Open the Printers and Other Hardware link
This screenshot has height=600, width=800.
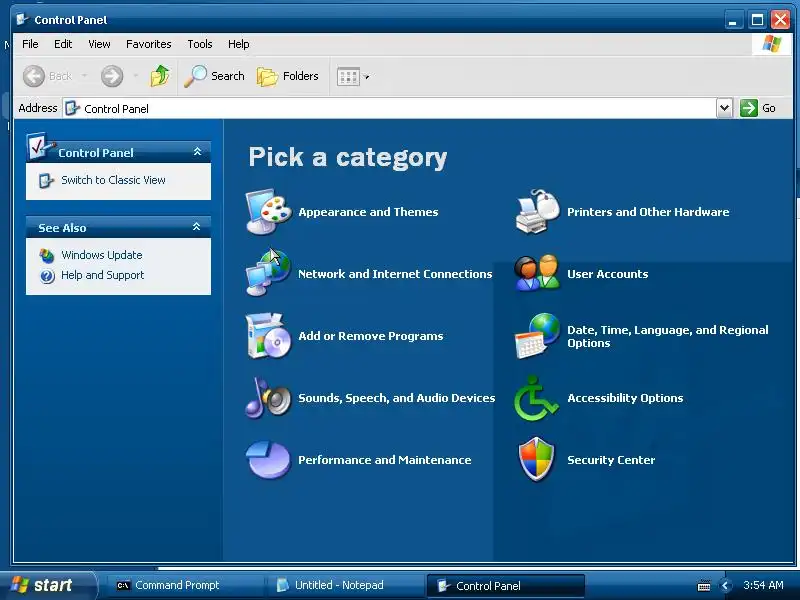[x=648, y=212]
